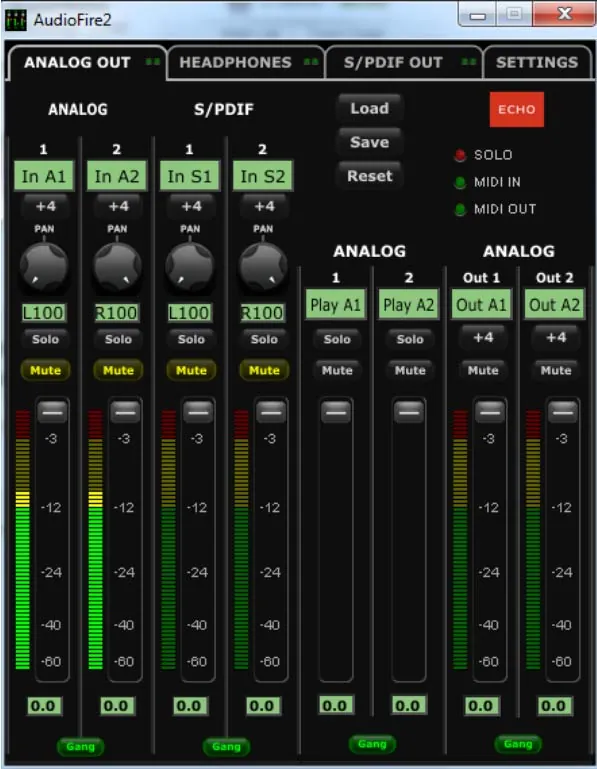Toggle the +4 level button for In A1
The width and height of the screenshot is (597, 769).
[x=45, y=206]
